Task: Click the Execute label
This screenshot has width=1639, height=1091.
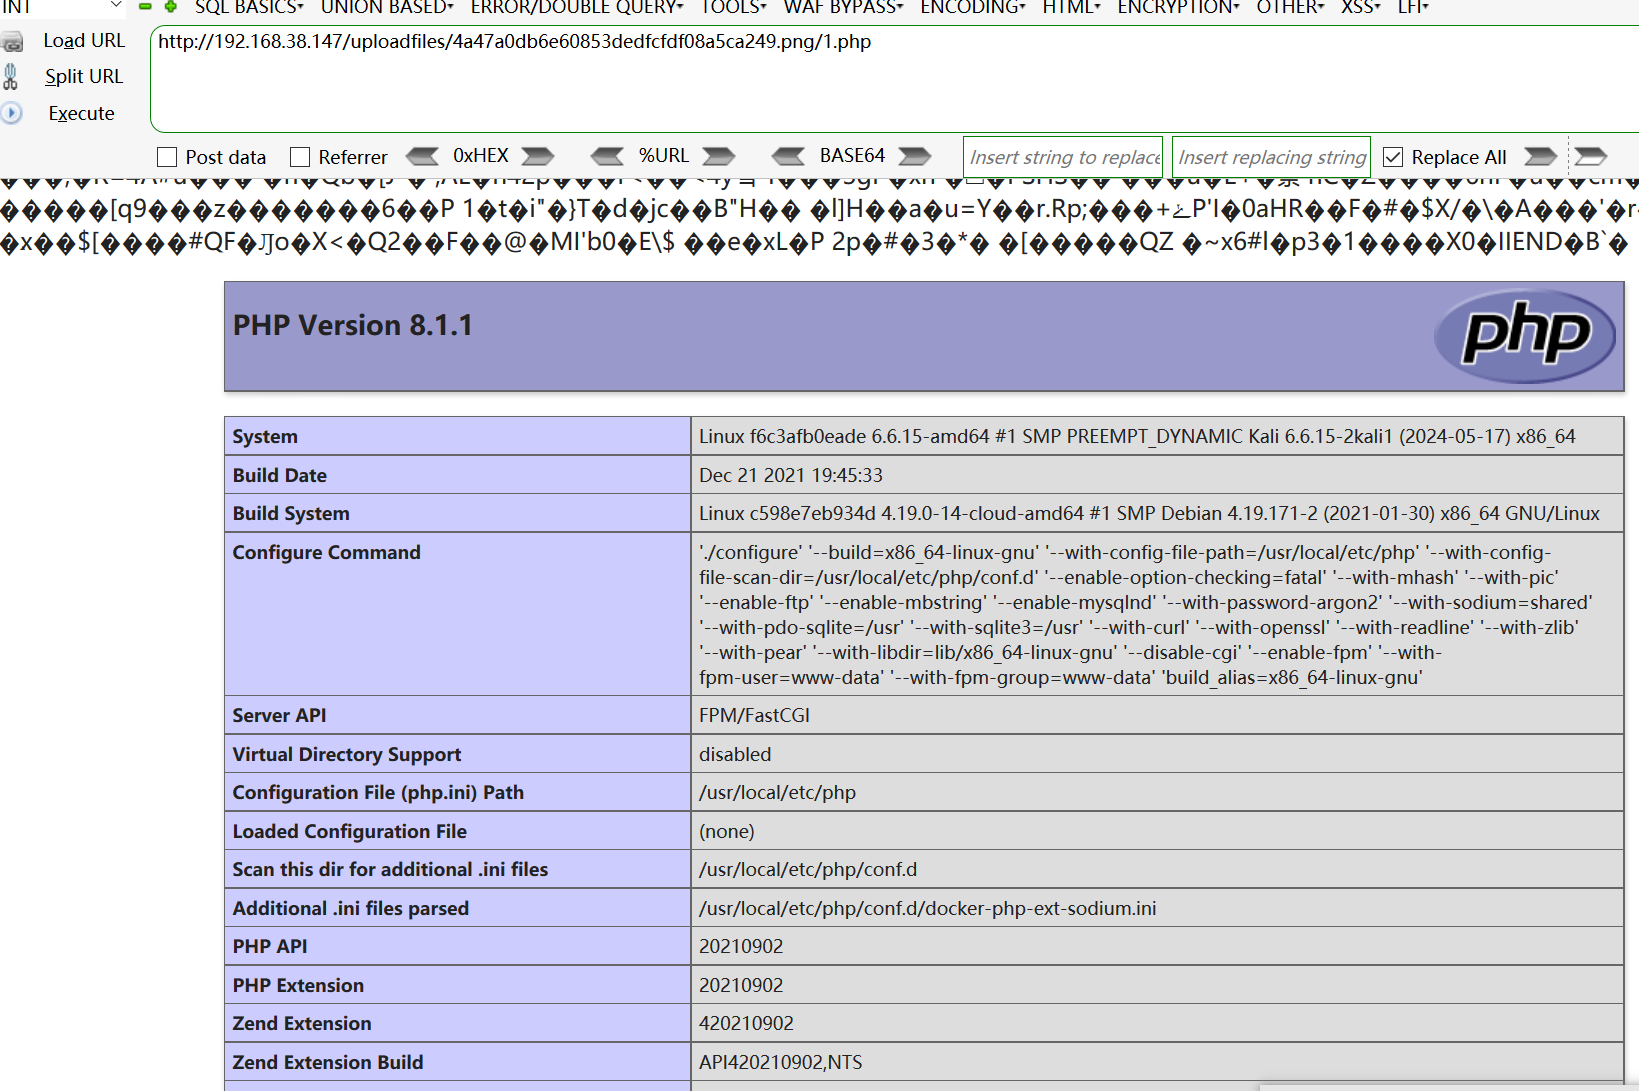Action: pos(82,113)
